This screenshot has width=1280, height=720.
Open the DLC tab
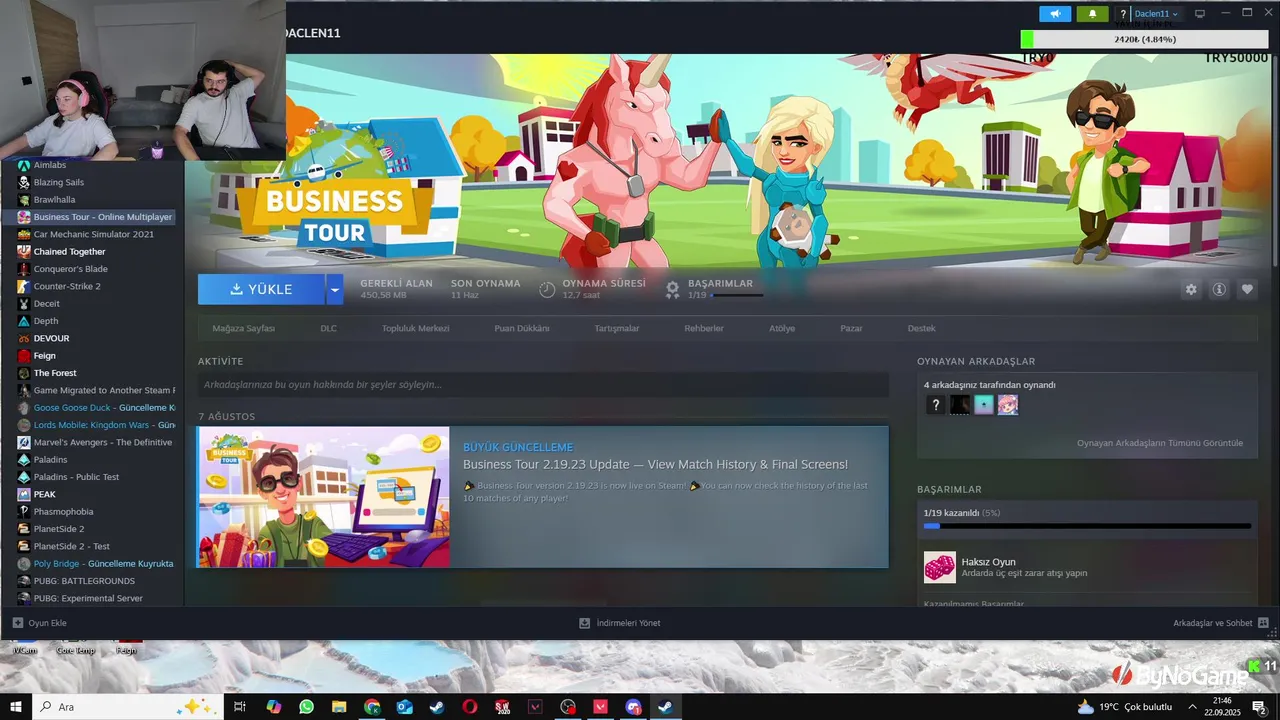[328, 328]
